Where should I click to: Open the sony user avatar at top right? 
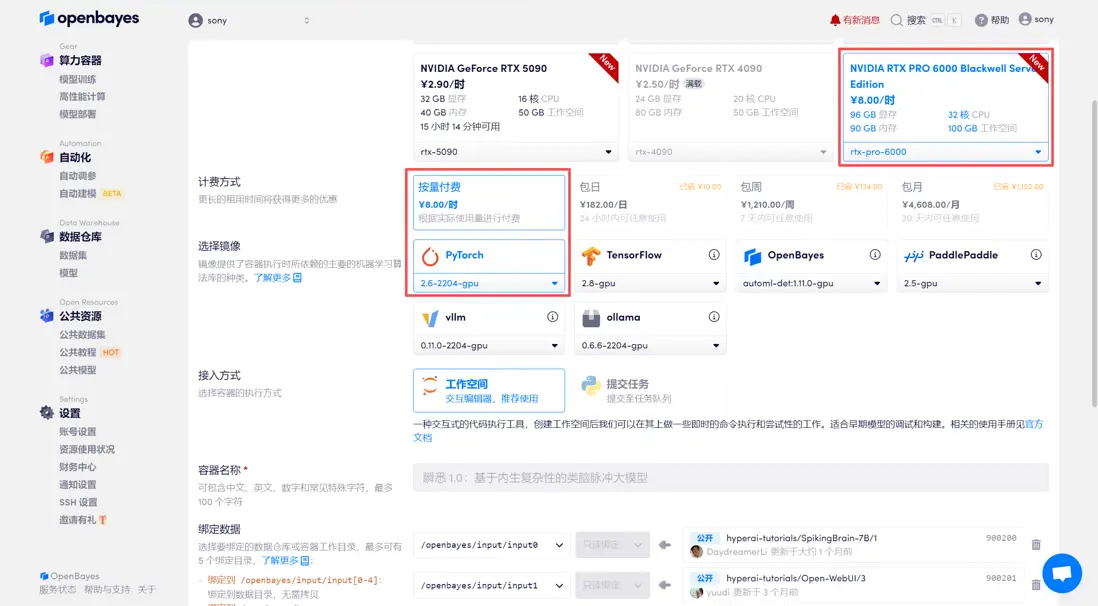(1025, 19)
